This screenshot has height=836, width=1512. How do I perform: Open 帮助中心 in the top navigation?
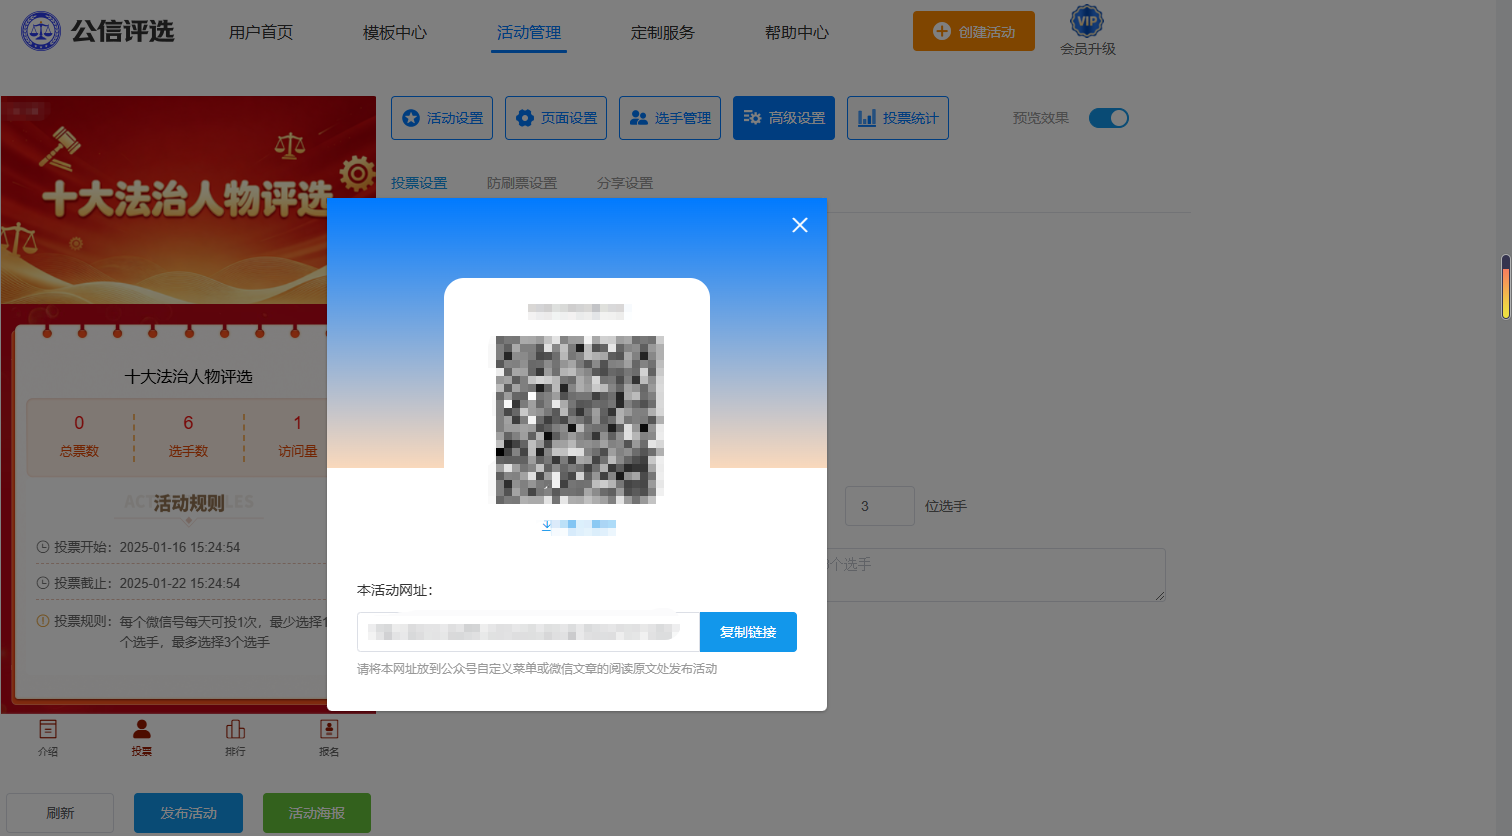(x=797, y=32)
